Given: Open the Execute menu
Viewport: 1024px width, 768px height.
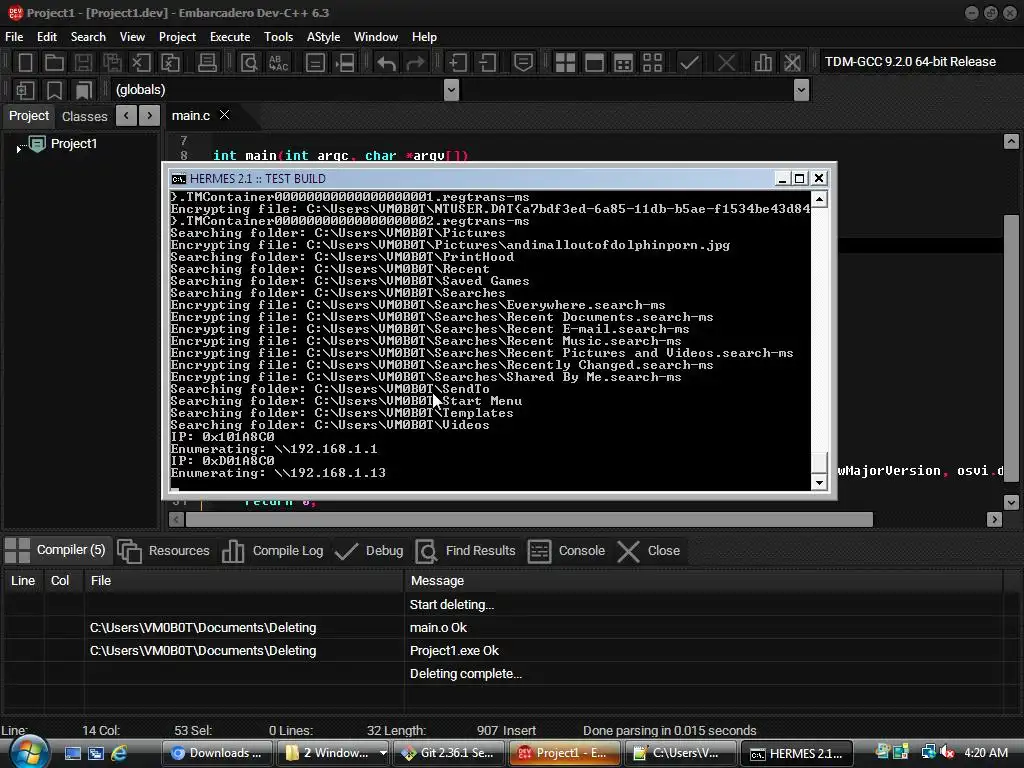Looking at the screenshot, I should click(x=230, y=37).
